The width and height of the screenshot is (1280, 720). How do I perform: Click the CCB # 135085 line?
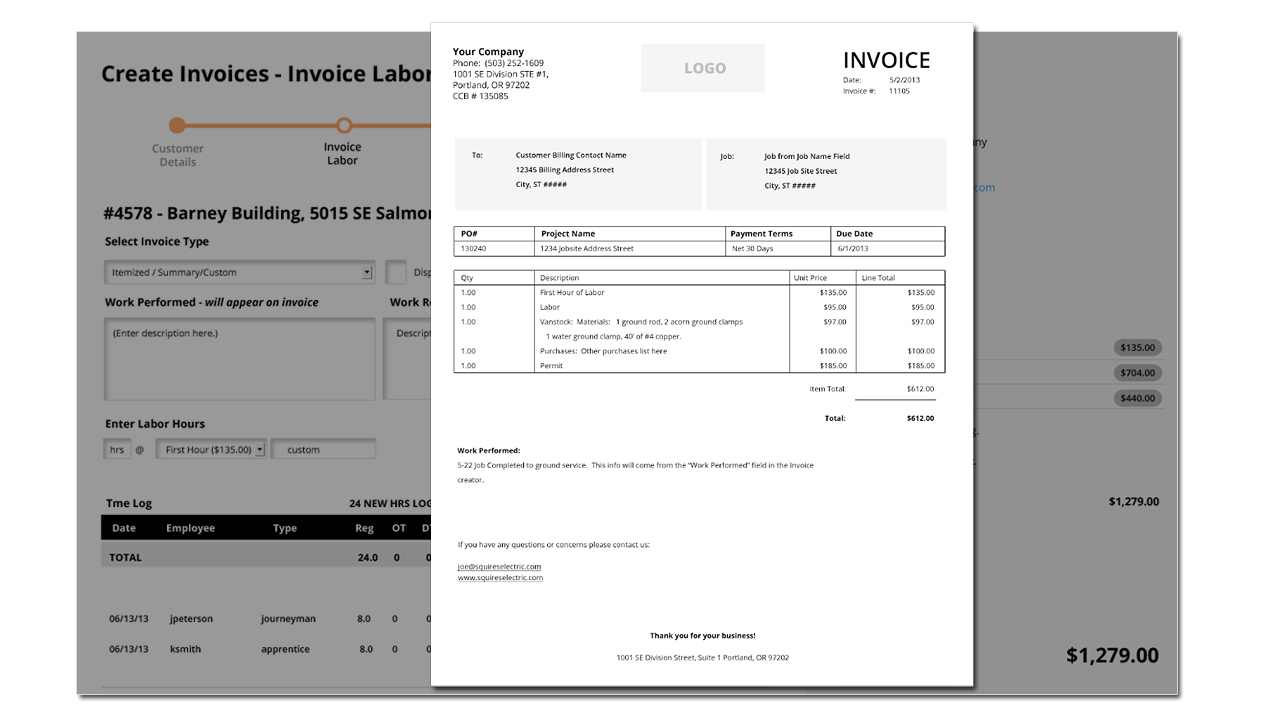480,96
